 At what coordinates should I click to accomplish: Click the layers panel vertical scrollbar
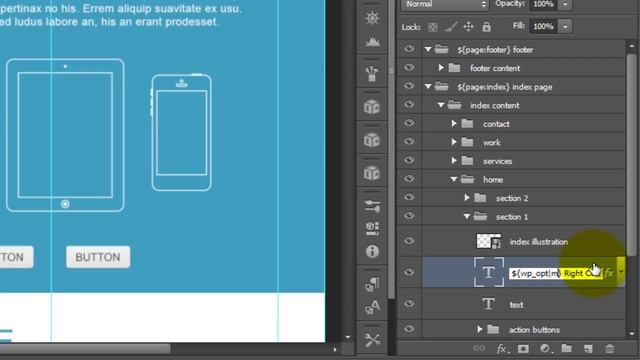pyautogui.click(x=631, y=155)
